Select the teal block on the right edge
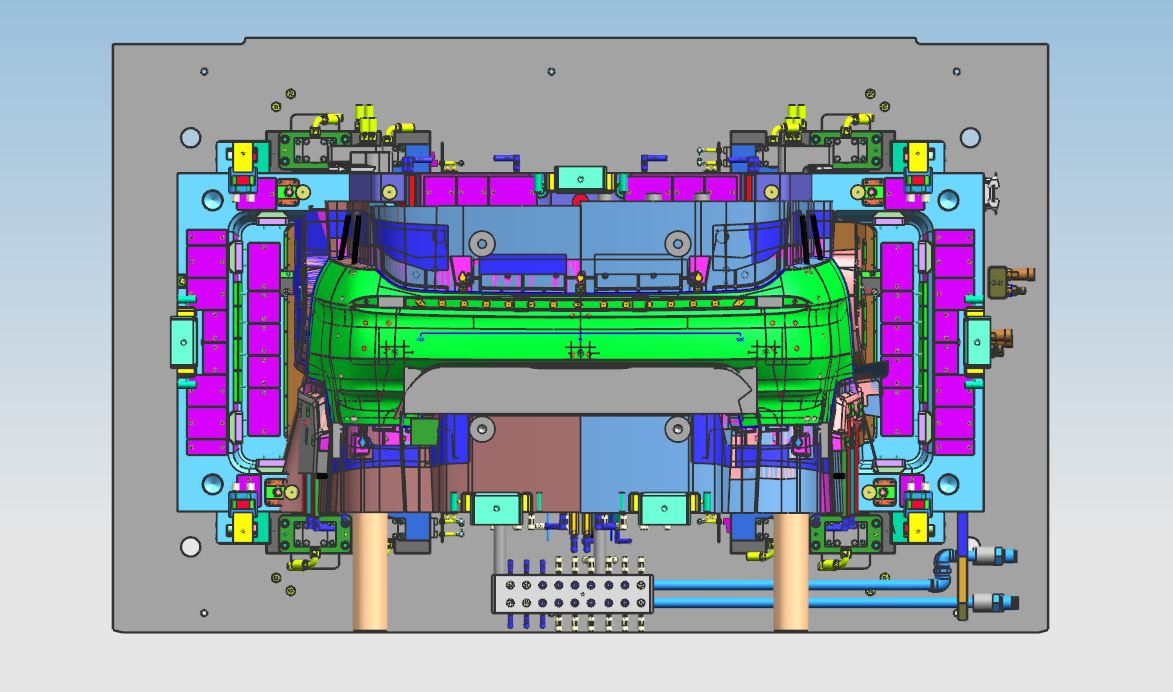Viewport: 1173px width, 692px height. pyautogui.click(x=975, y=343)
